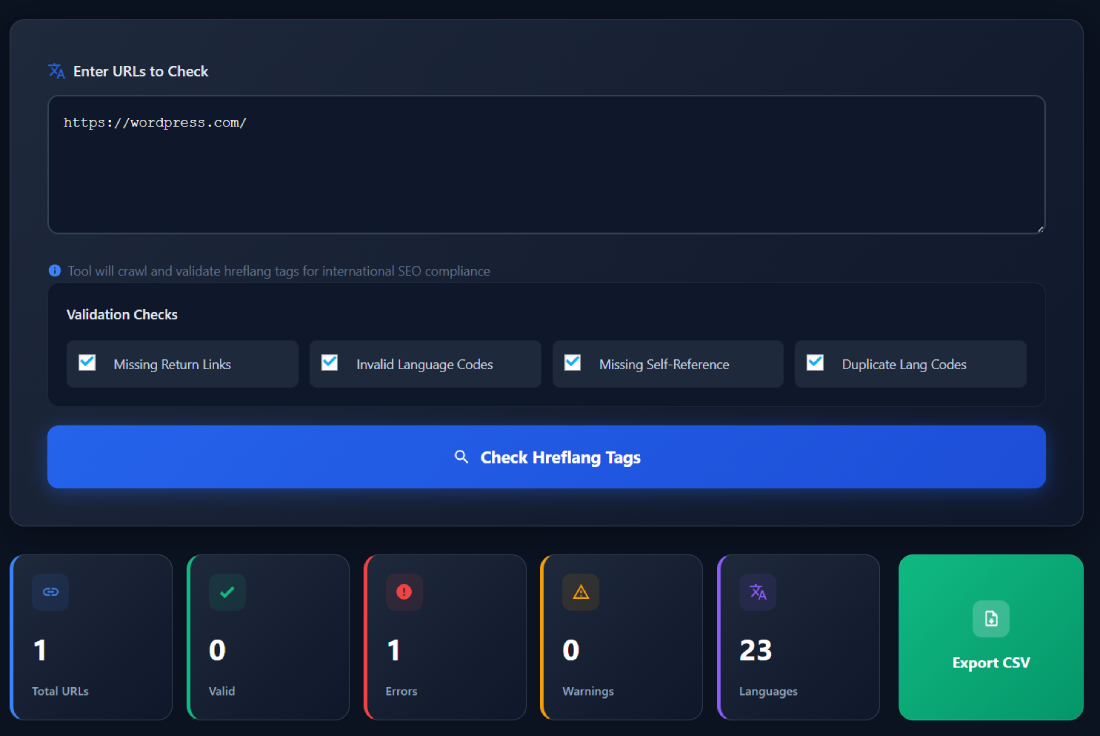This screenshot has width=1100, height=736.
Task: Click inside the URL input area
Action: click(x=546, y=165)
